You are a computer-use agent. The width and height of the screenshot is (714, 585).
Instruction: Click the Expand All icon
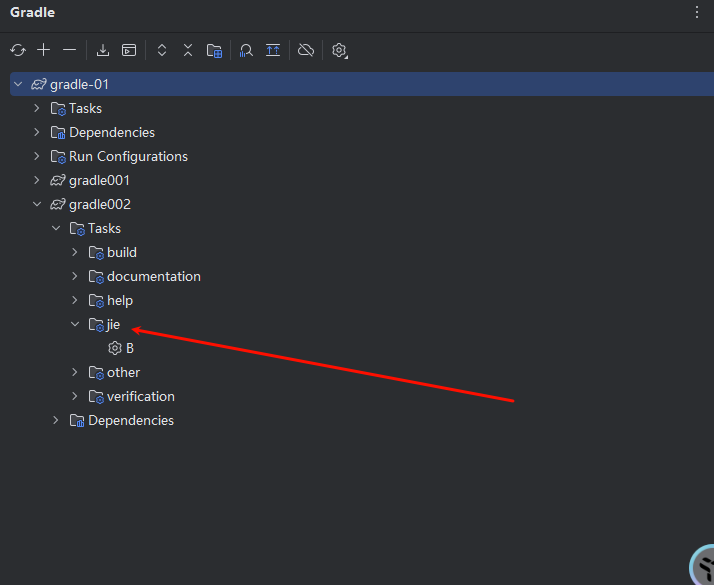[162, 50]
